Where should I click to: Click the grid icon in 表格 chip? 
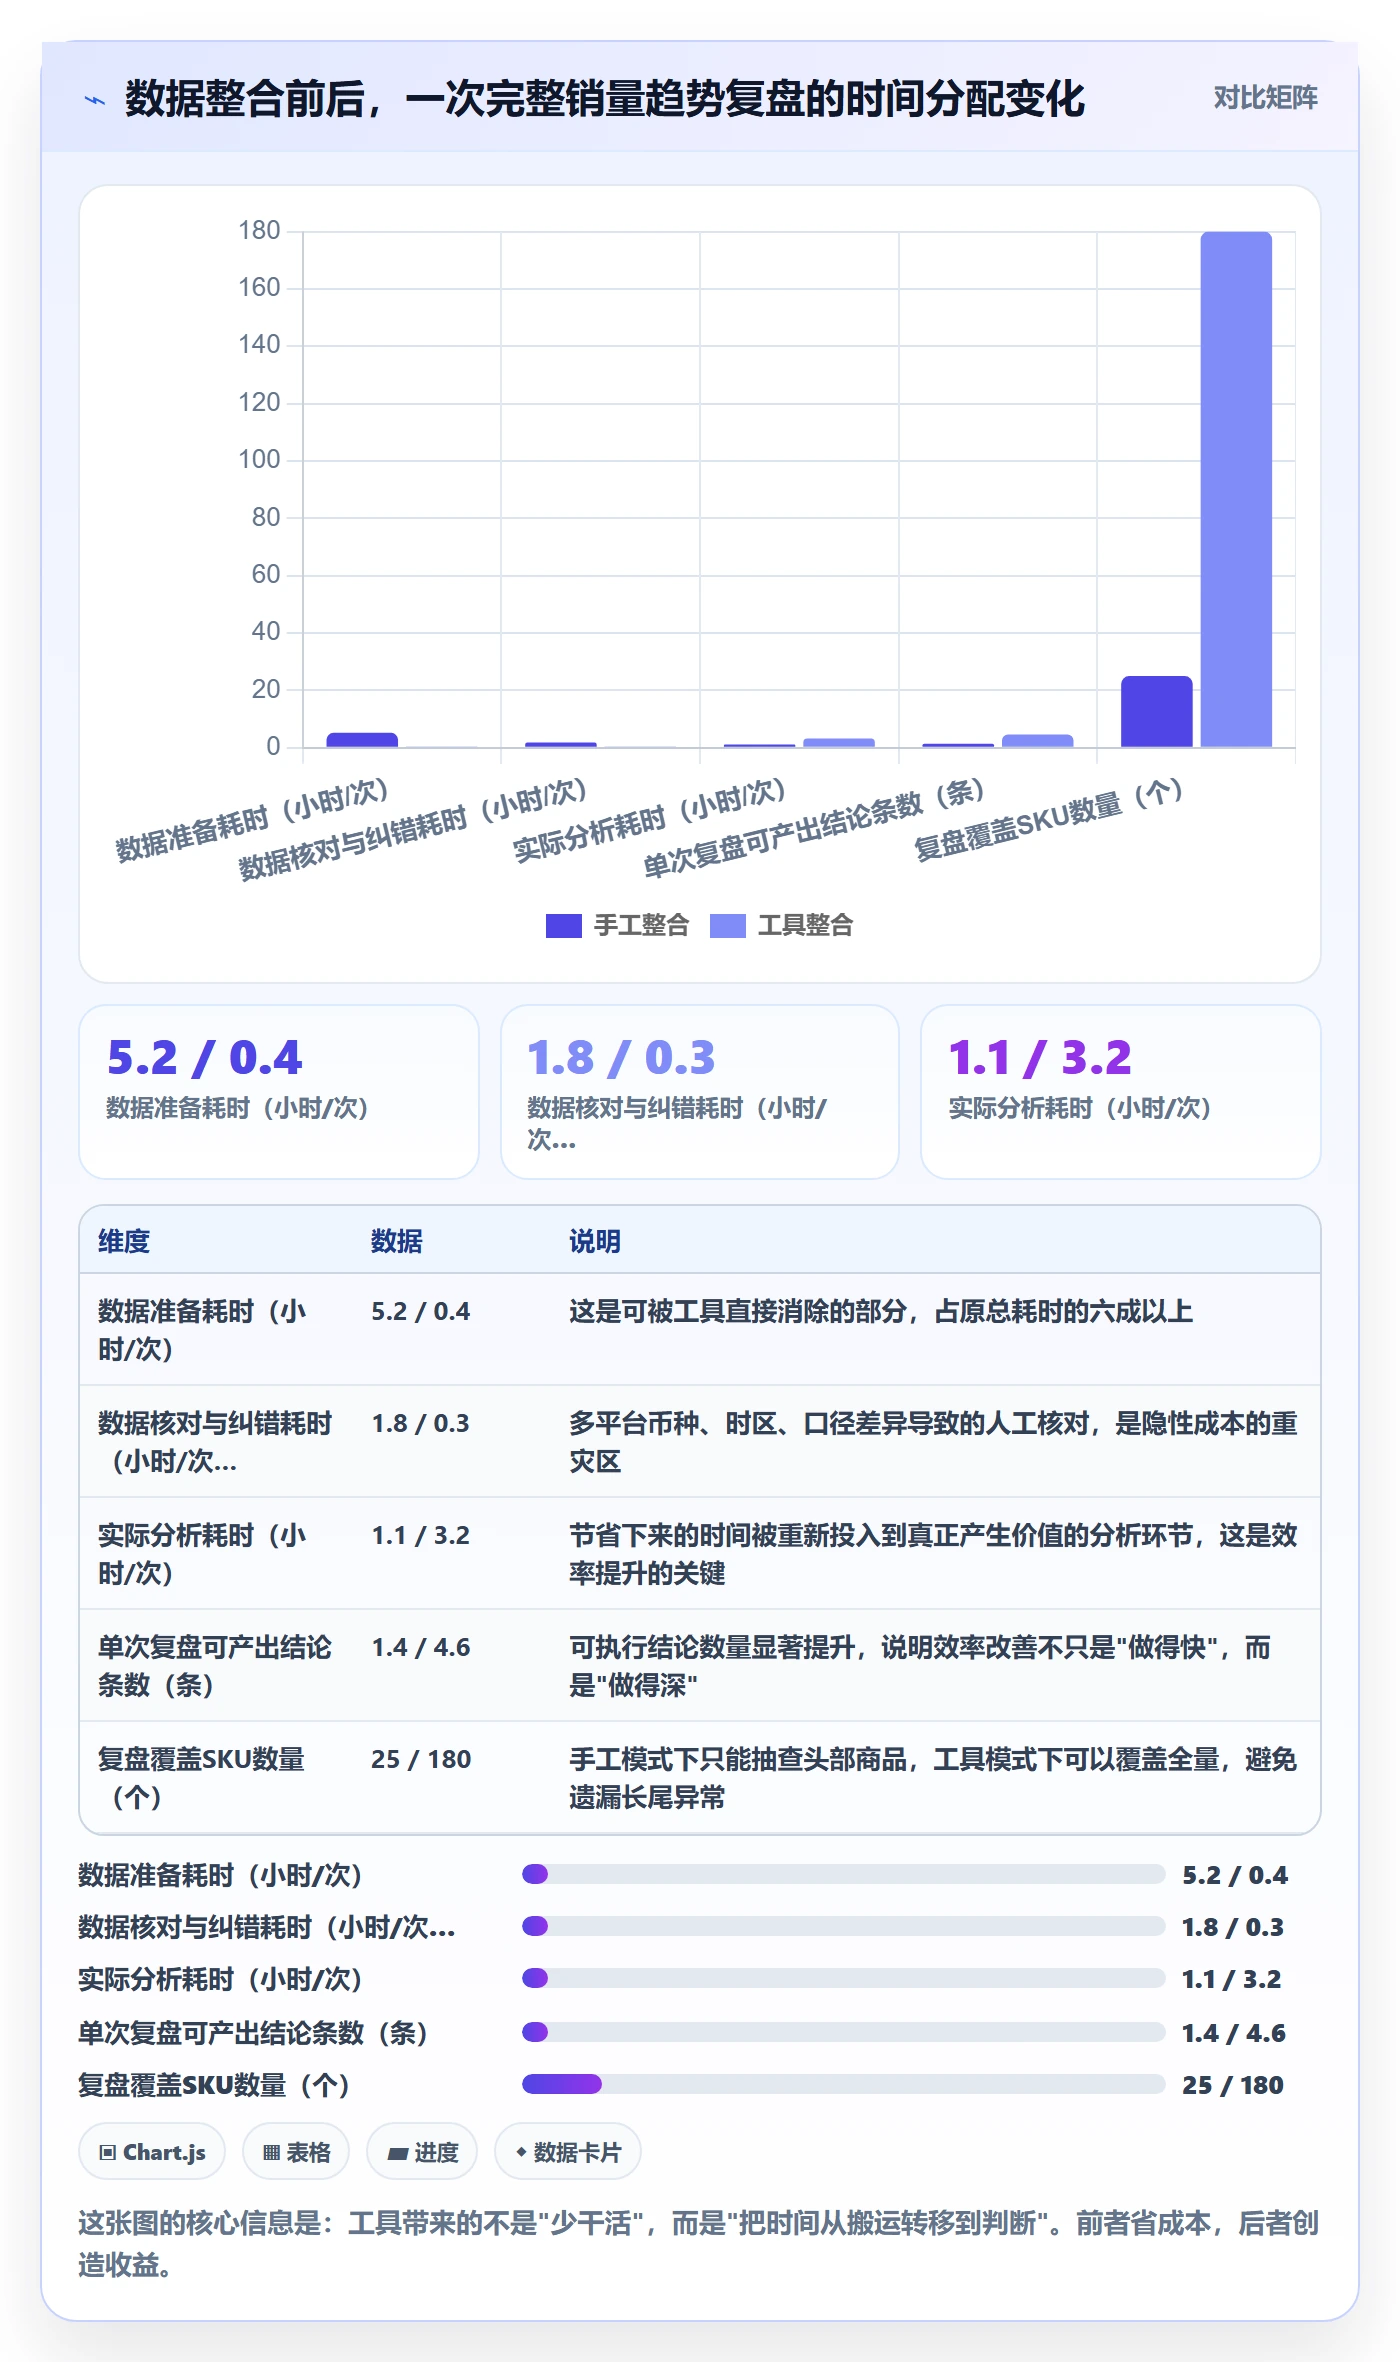[271, 2153]
